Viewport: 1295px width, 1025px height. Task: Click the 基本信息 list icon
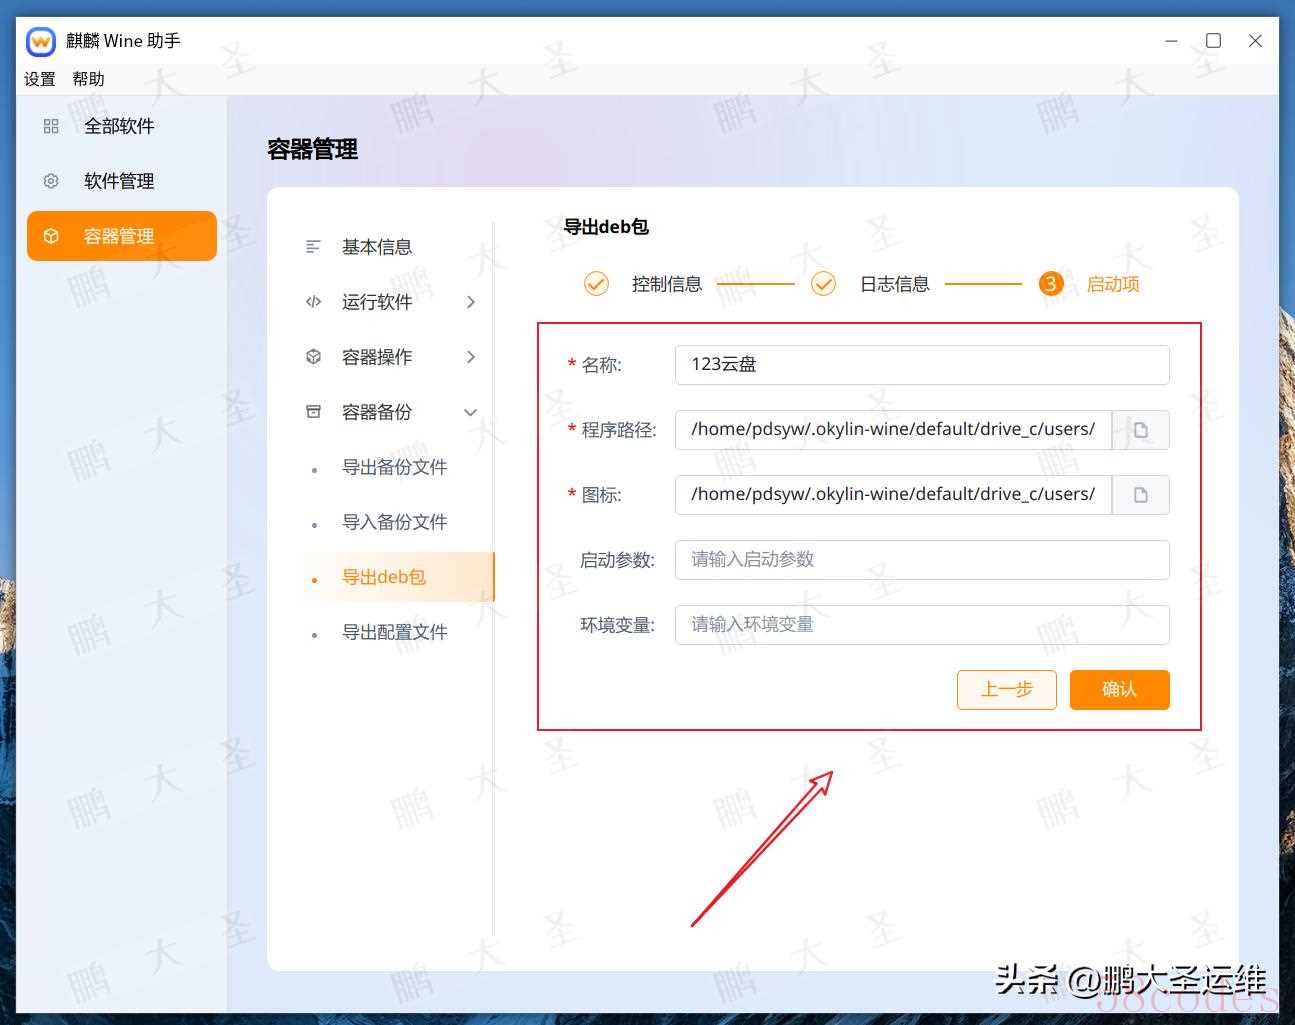coord(313,247)
